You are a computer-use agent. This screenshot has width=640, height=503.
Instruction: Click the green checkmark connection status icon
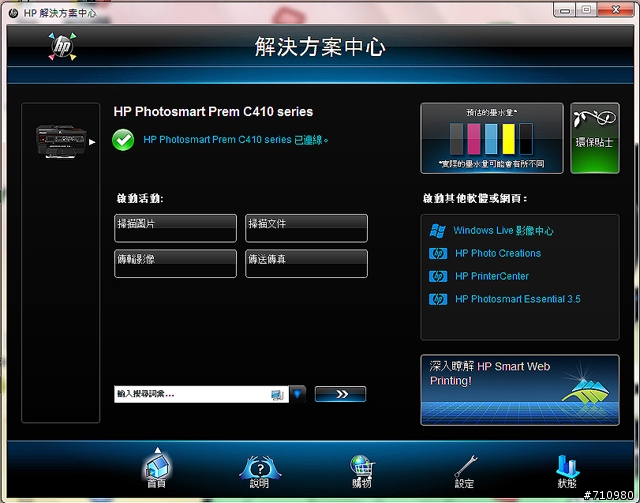pyautogui.click(x=123, y=140)
